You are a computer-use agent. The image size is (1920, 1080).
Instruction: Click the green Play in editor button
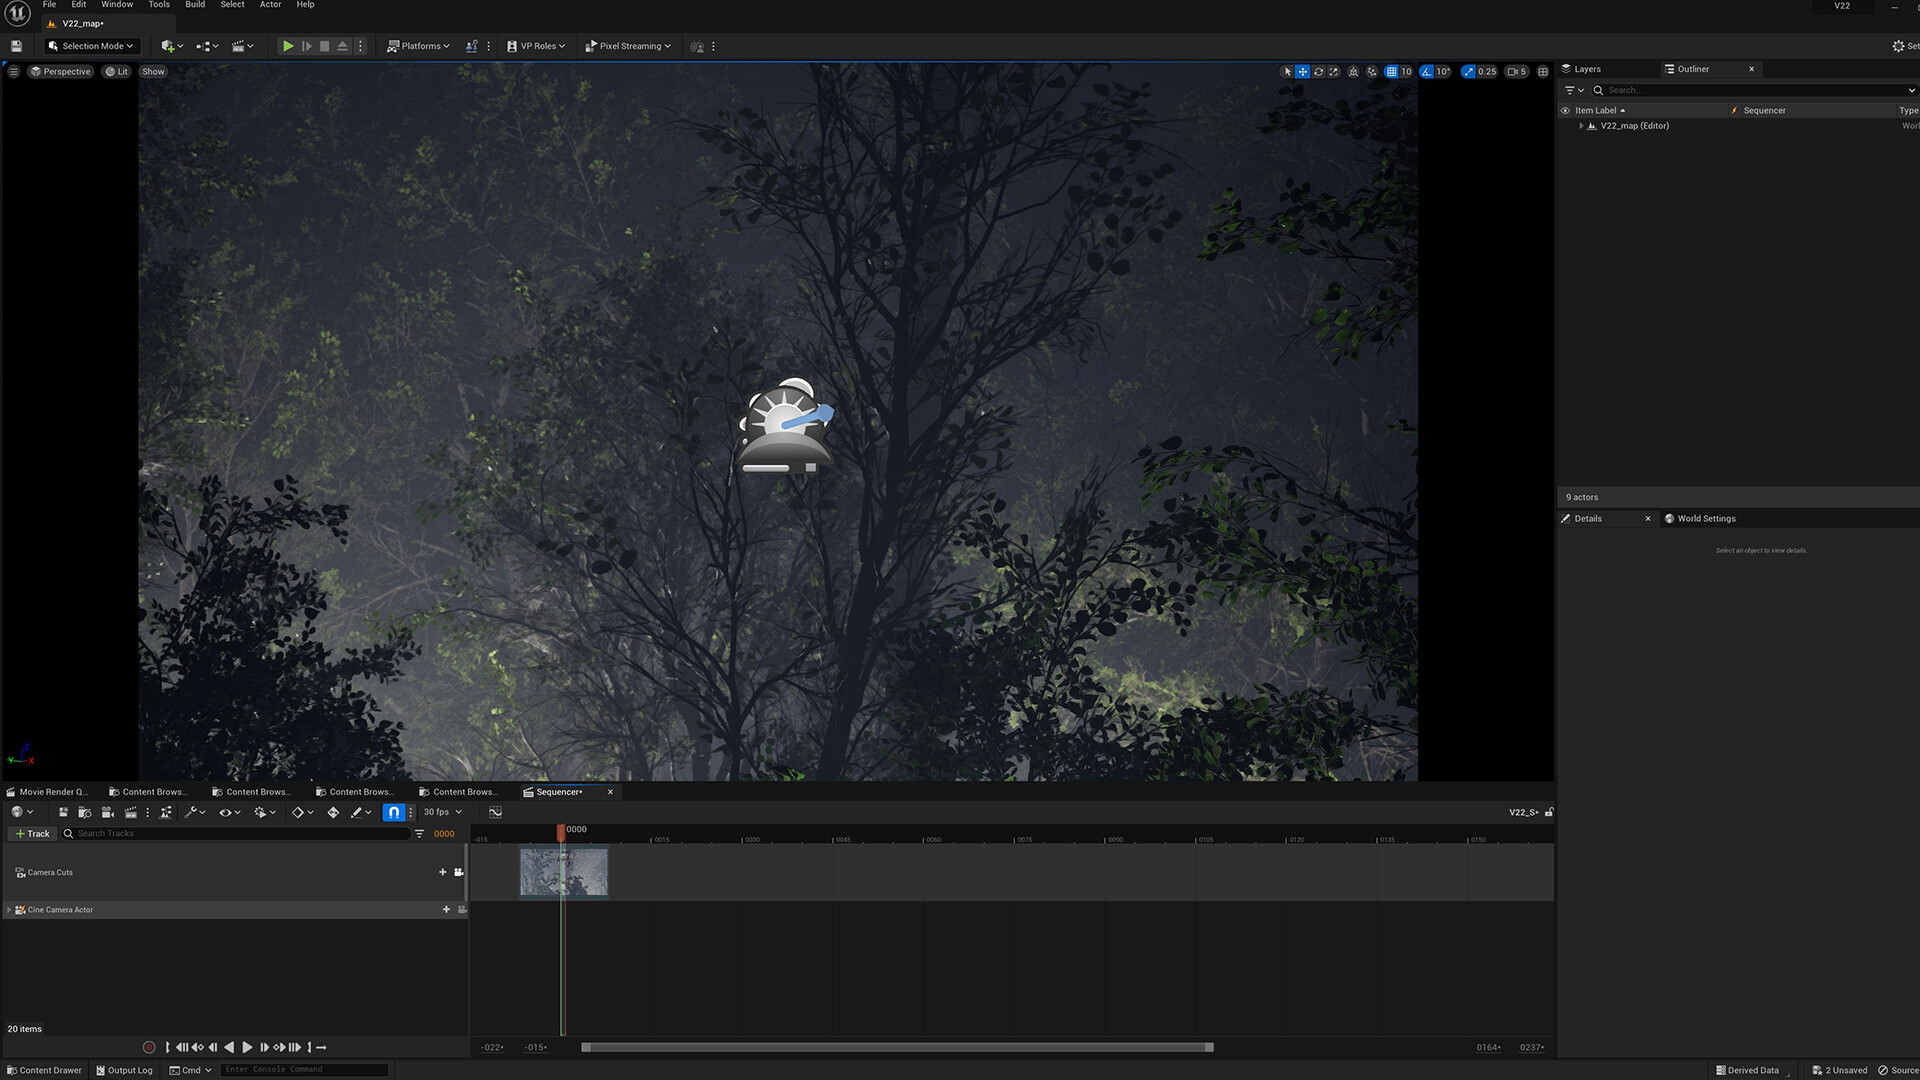[x=288, y=46]
